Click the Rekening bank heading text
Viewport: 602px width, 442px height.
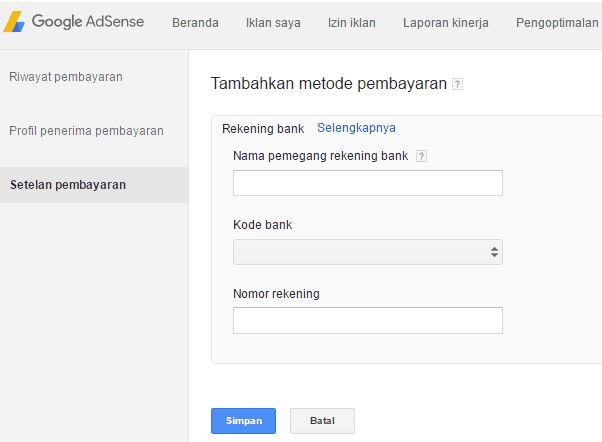pyautogui.click(x=263, y=129)
